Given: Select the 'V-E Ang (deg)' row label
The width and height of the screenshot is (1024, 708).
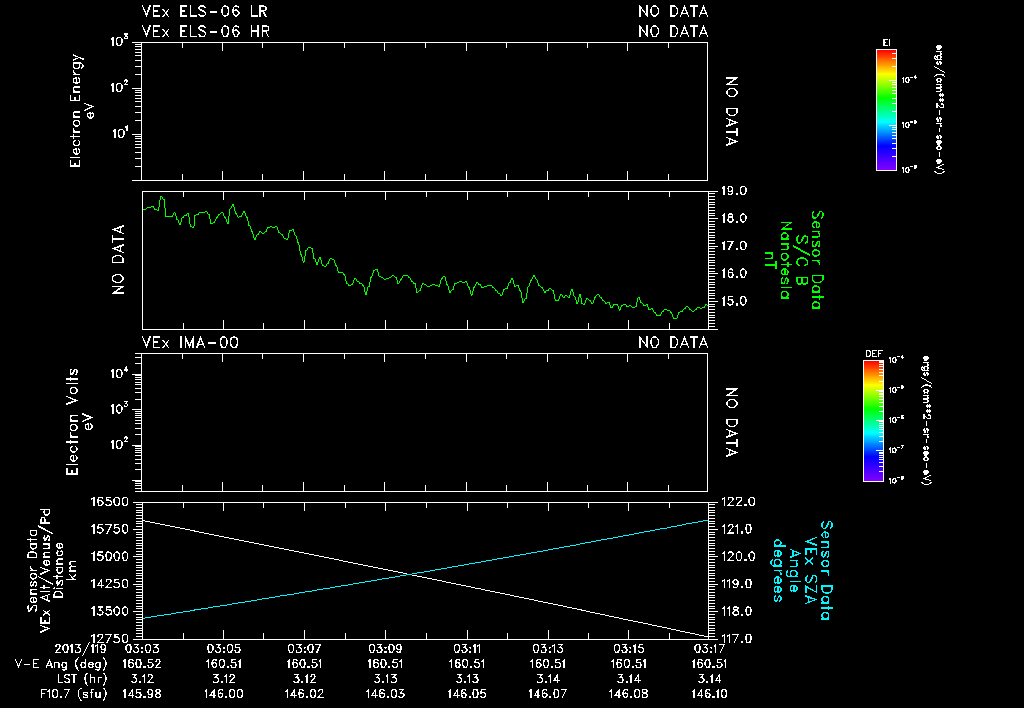Looking at the screenshot, I should [x=61, y=664].
